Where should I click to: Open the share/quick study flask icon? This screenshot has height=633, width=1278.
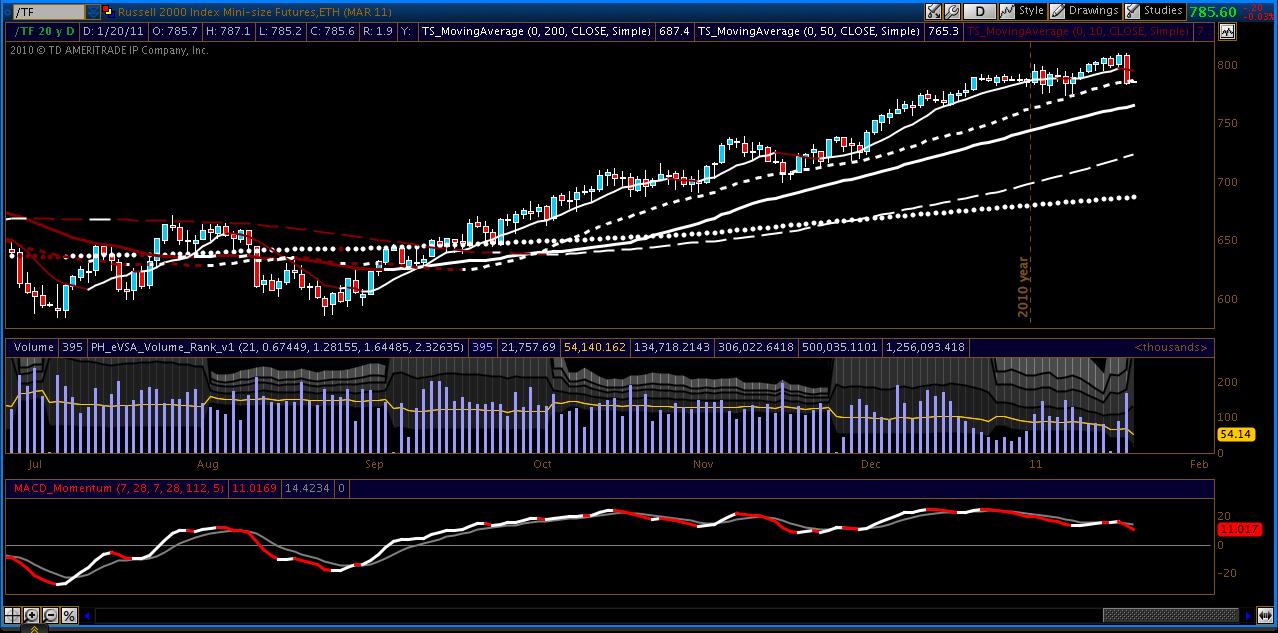point(933,11)
